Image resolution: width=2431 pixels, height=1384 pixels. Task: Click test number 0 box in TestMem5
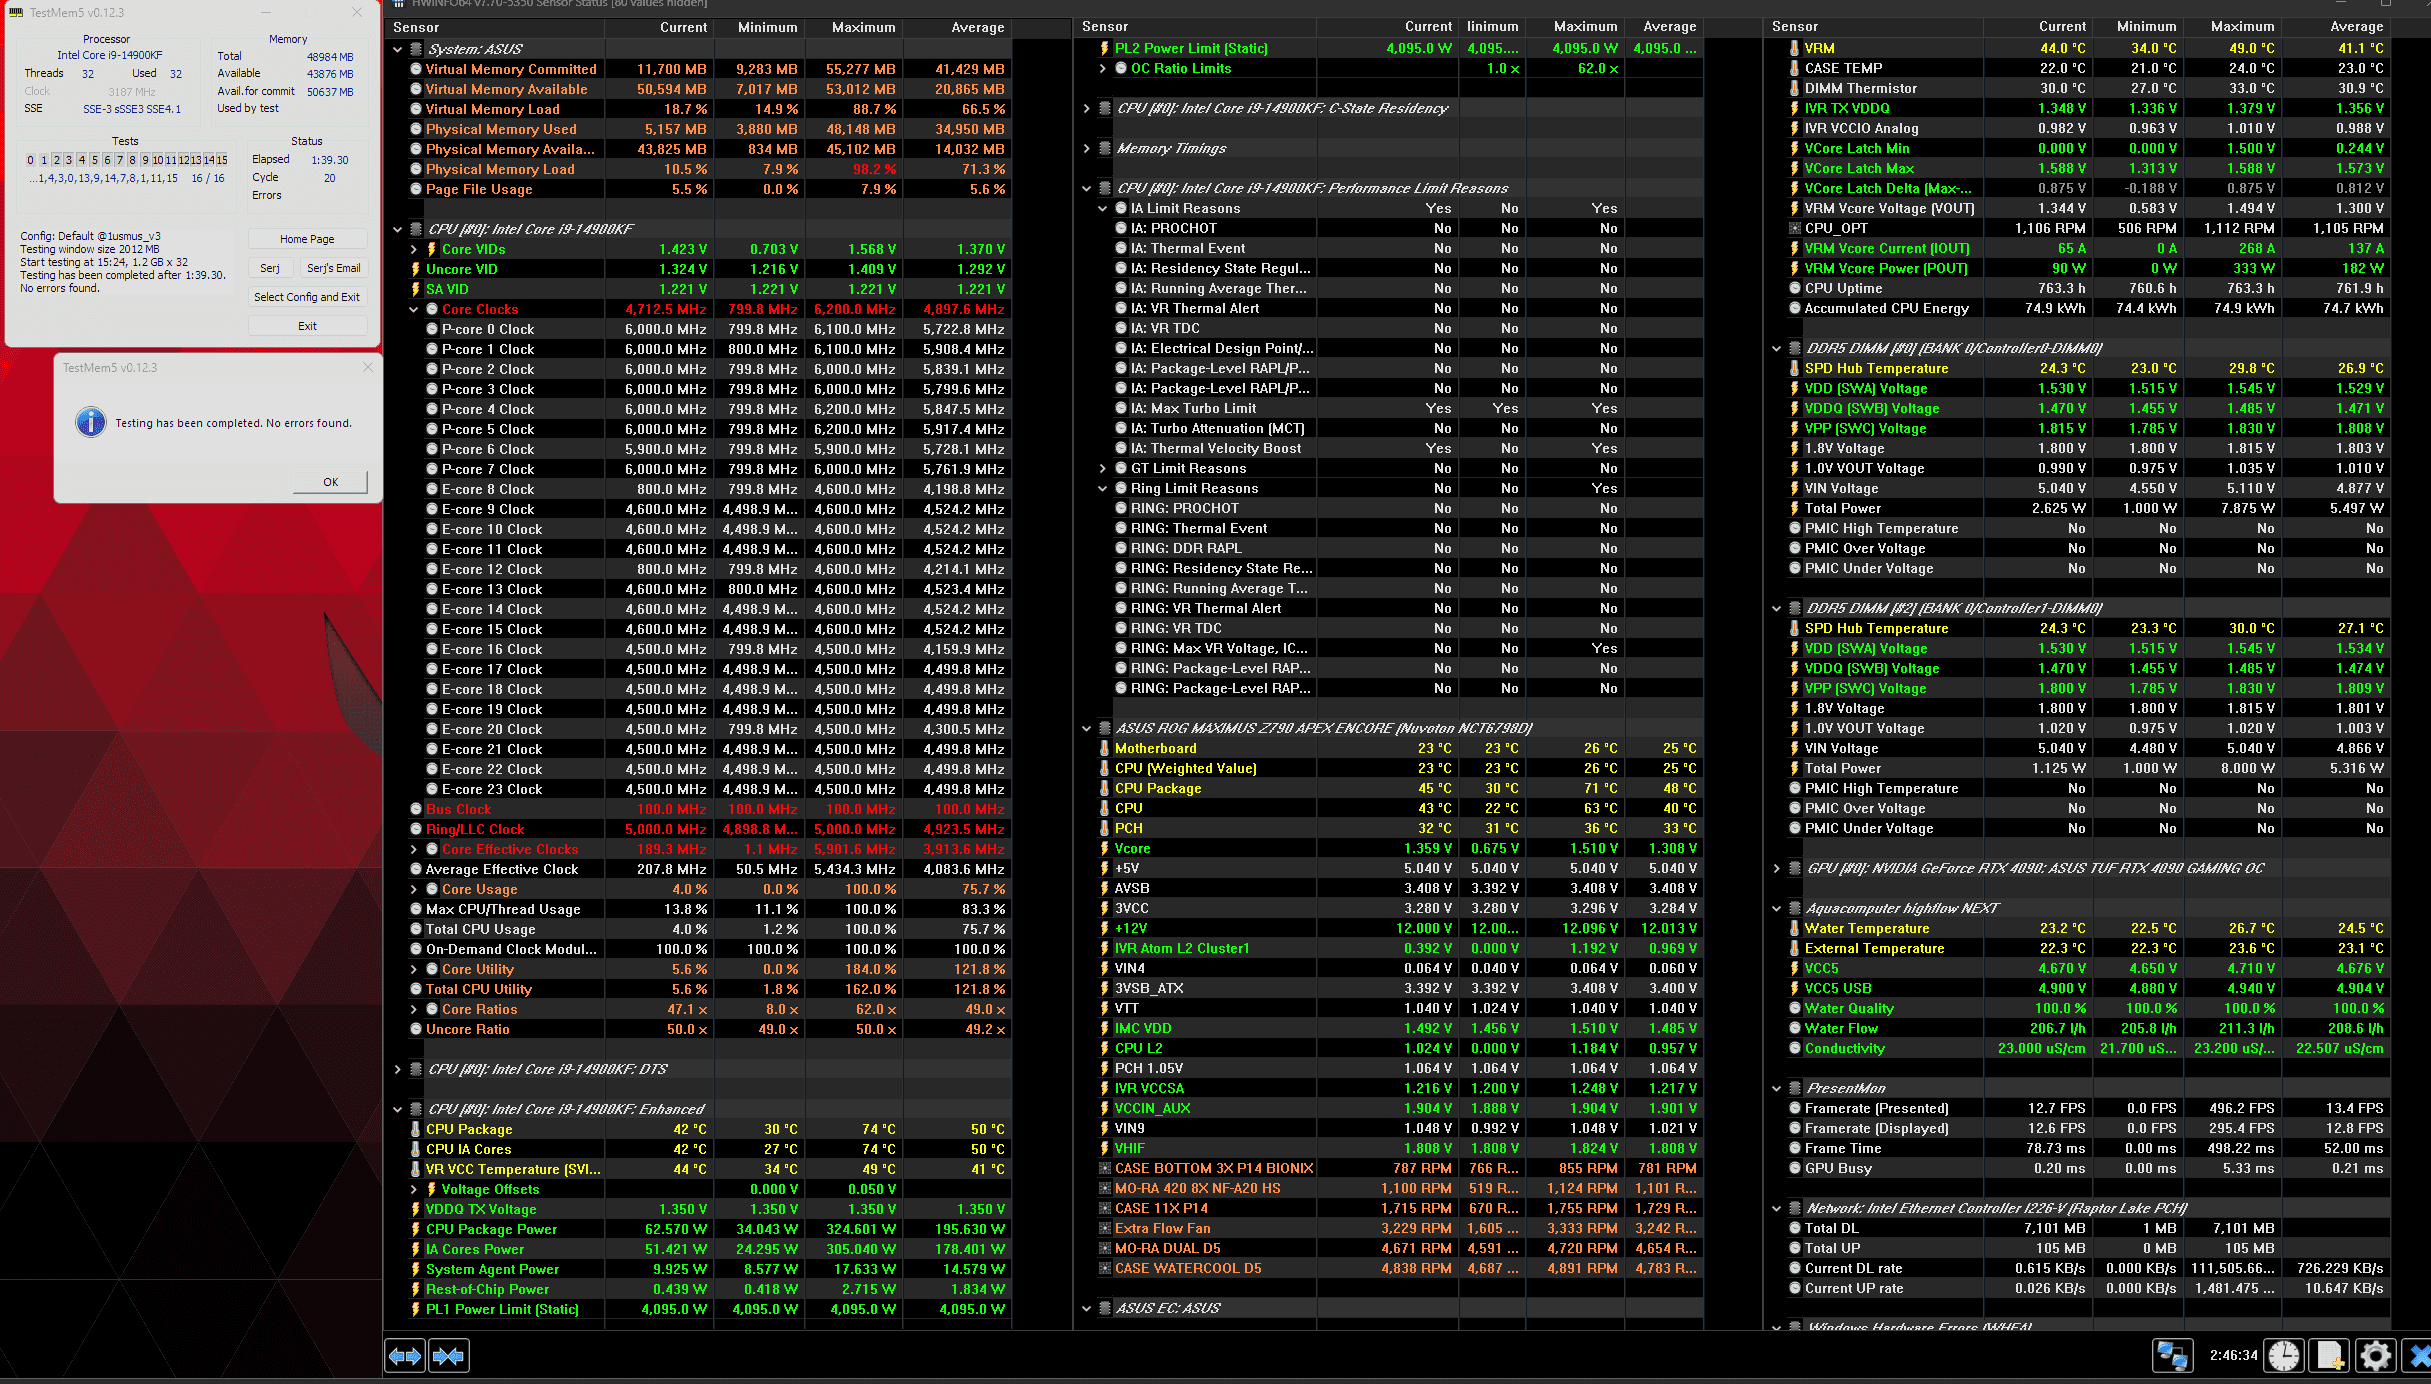[x=31, y=160]
